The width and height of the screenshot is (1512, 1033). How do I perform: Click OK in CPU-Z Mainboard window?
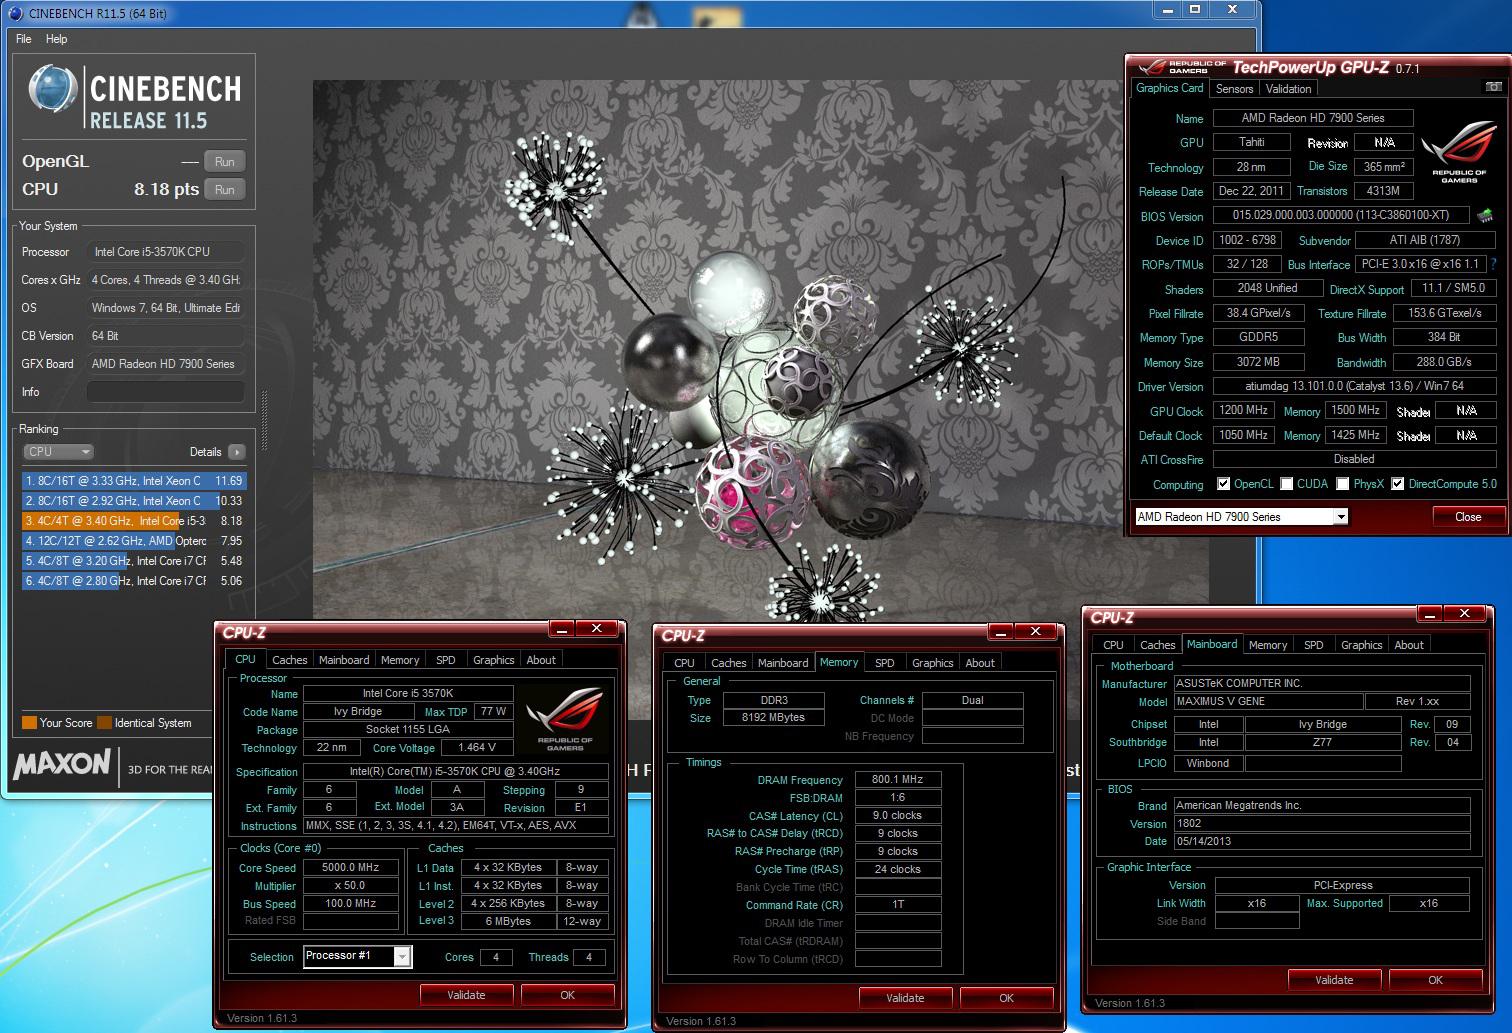[1435, 980]
